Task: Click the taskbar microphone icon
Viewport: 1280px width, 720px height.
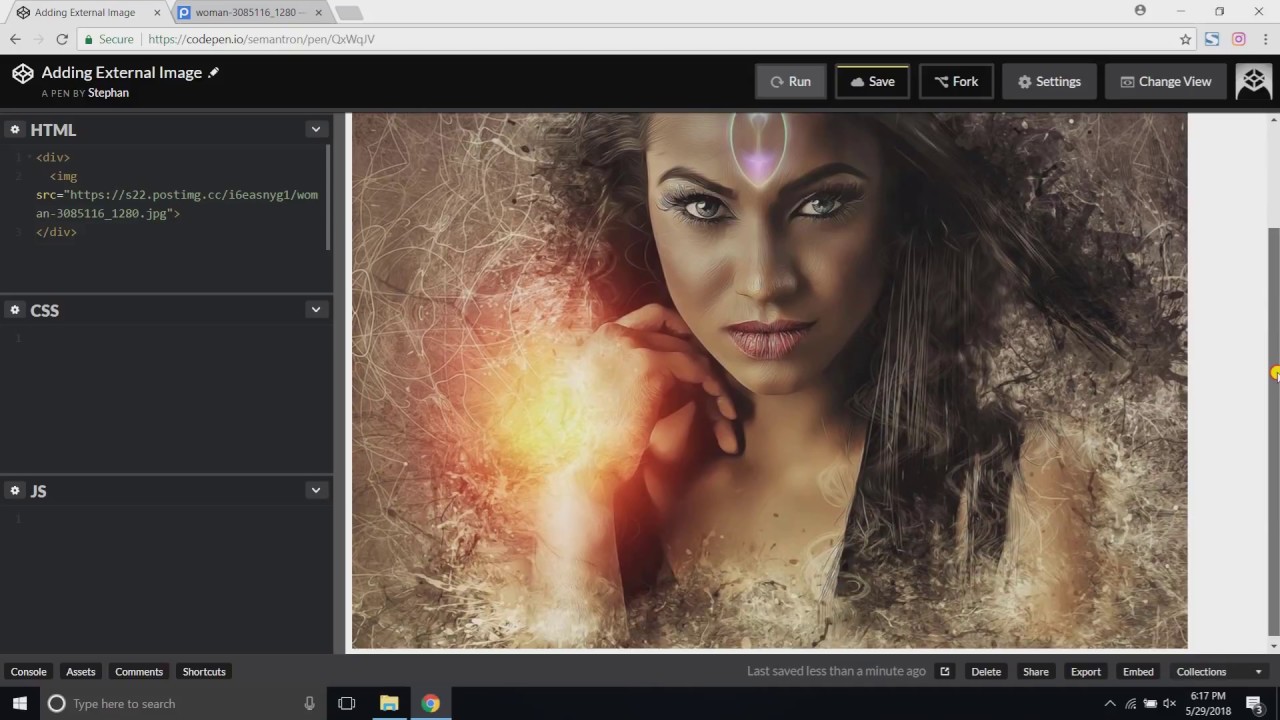Action: [x=309, y=703]
